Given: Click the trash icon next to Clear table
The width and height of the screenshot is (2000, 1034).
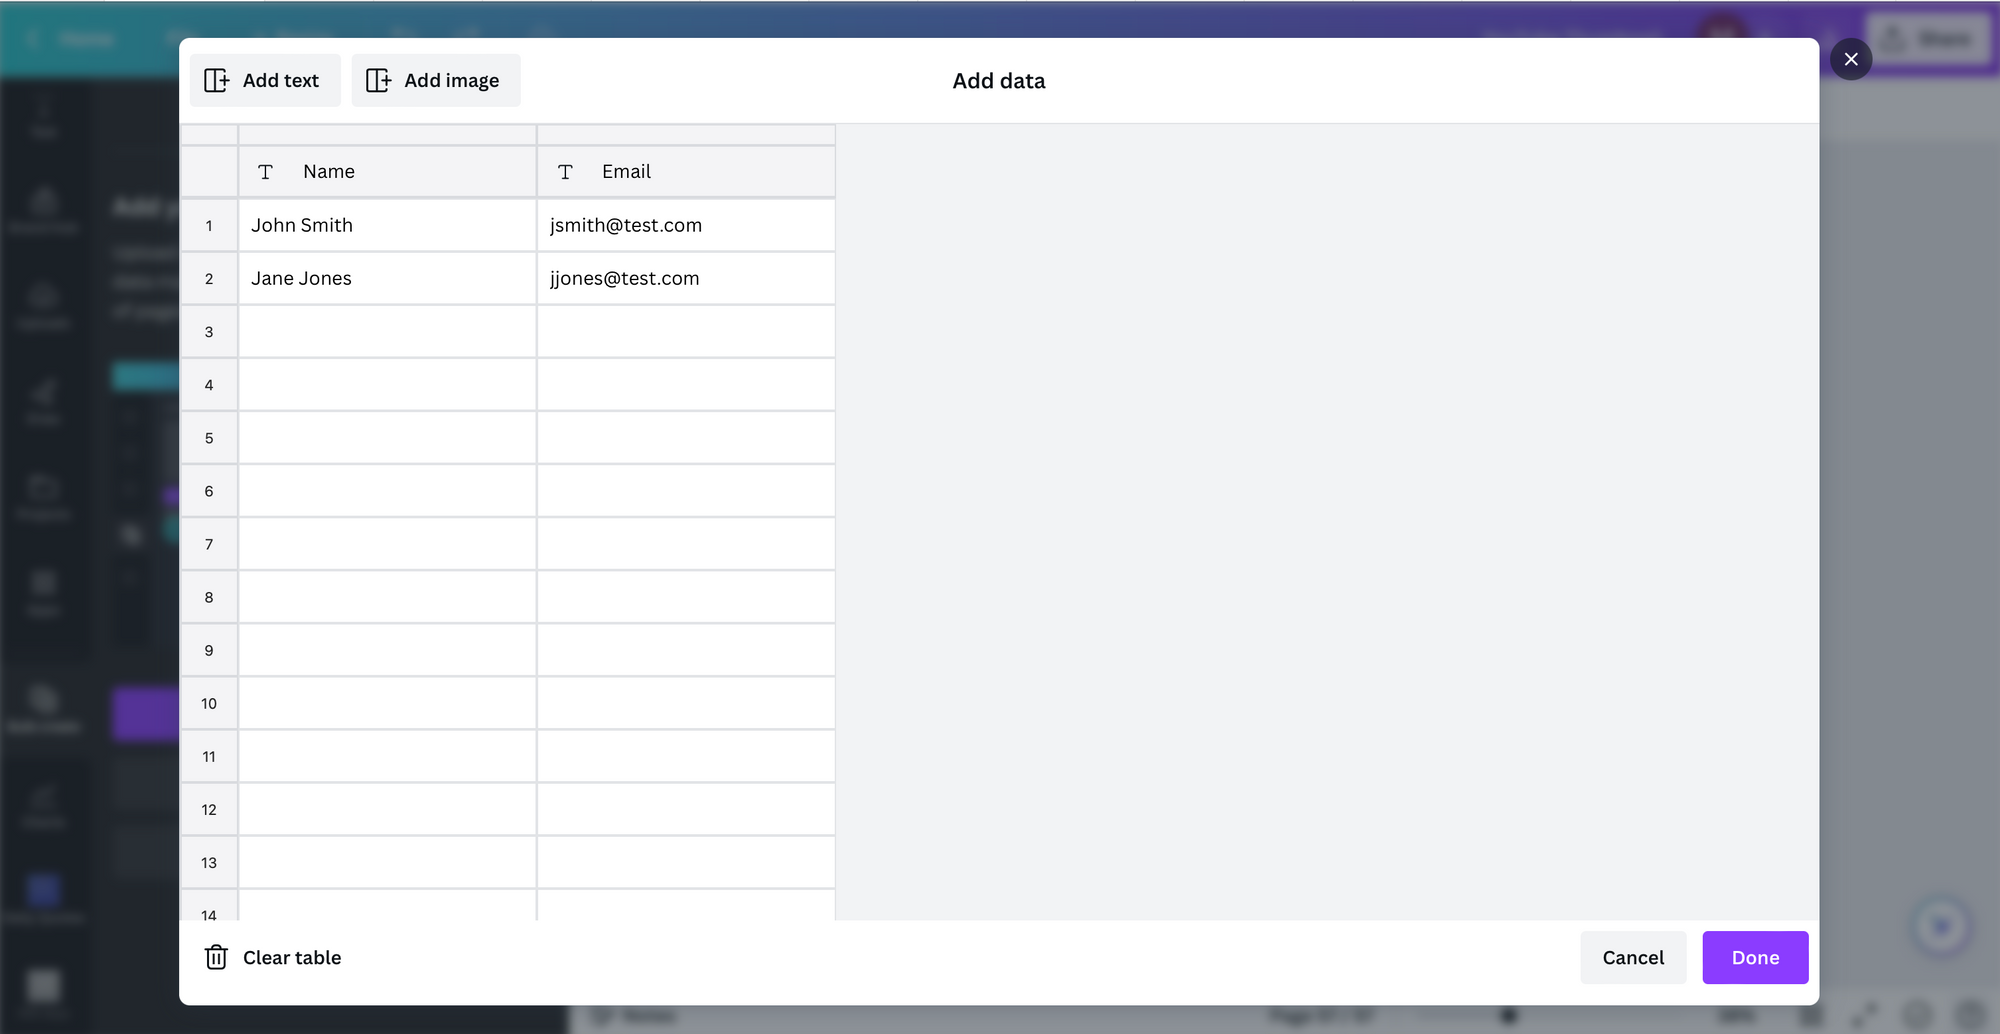Looking at the screenshot, I should pos(216,957).
